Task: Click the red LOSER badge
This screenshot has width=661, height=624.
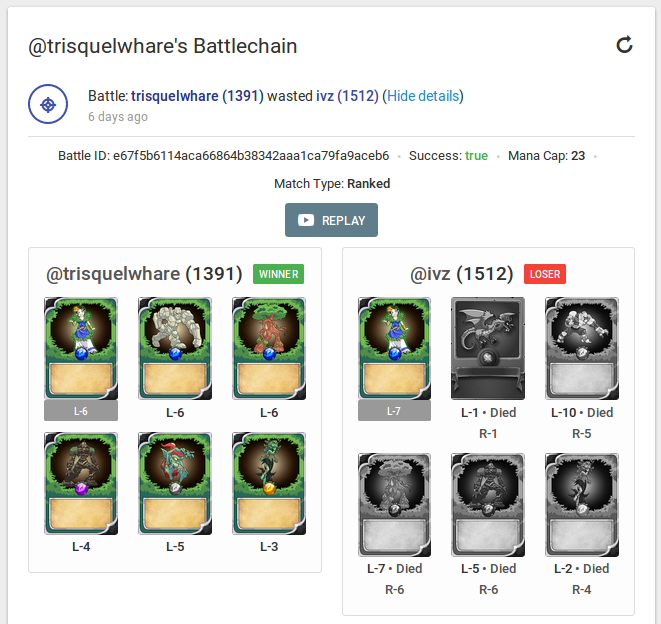Action: 545,274
